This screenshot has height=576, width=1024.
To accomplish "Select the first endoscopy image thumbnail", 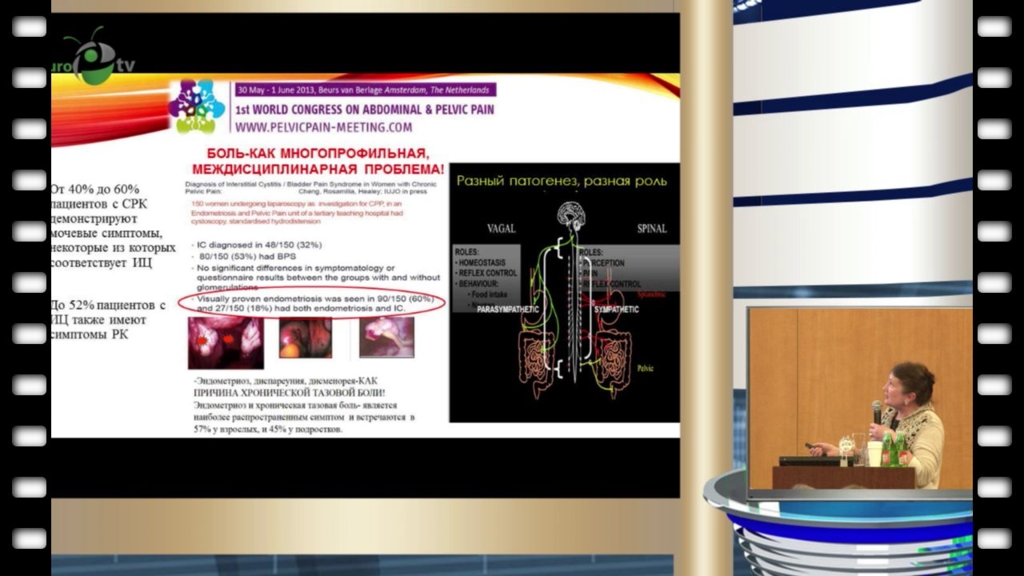I will click(x=225, y=343).
